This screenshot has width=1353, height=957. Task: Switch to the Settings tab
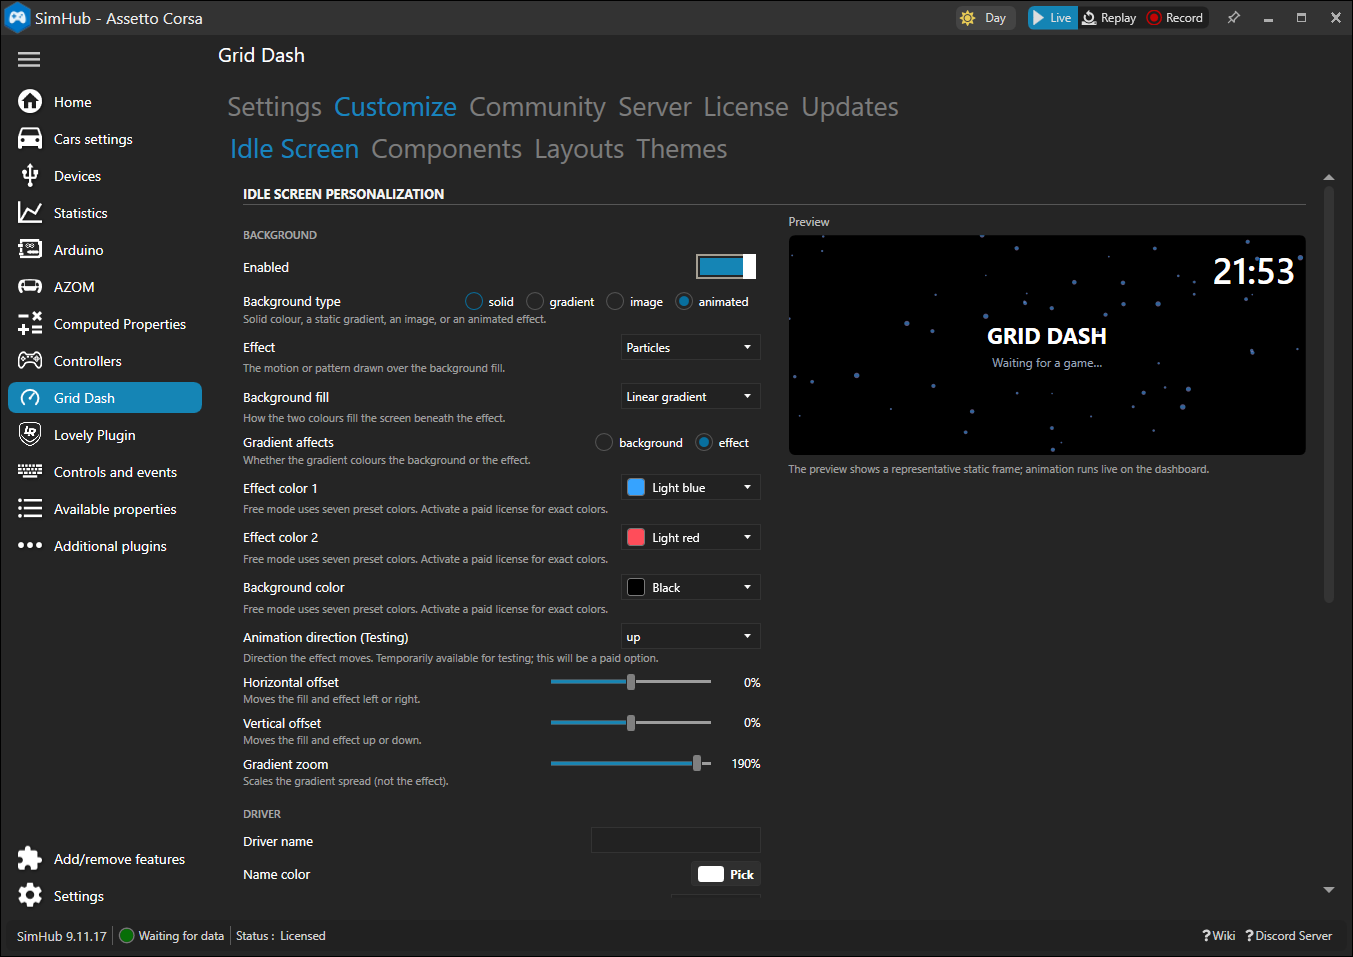click(x=274, y=107)
